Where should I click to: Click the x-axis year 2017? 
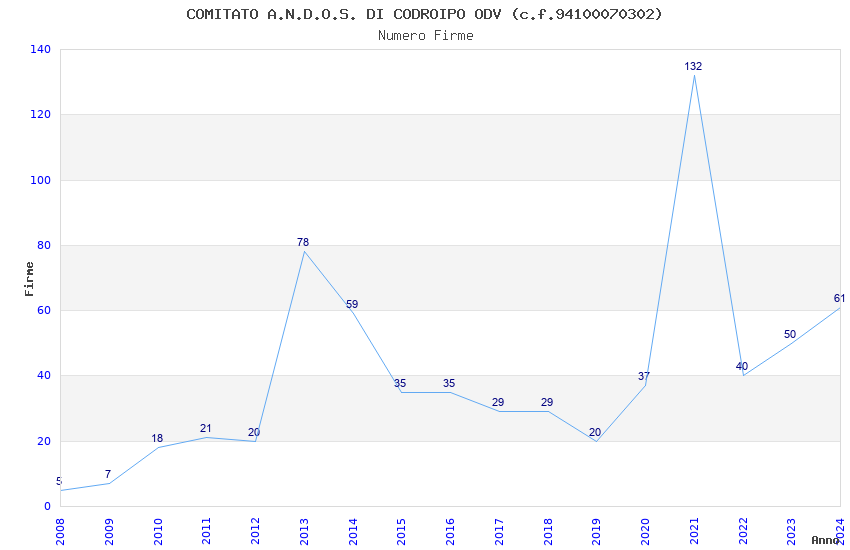click(x=499, y=531)
